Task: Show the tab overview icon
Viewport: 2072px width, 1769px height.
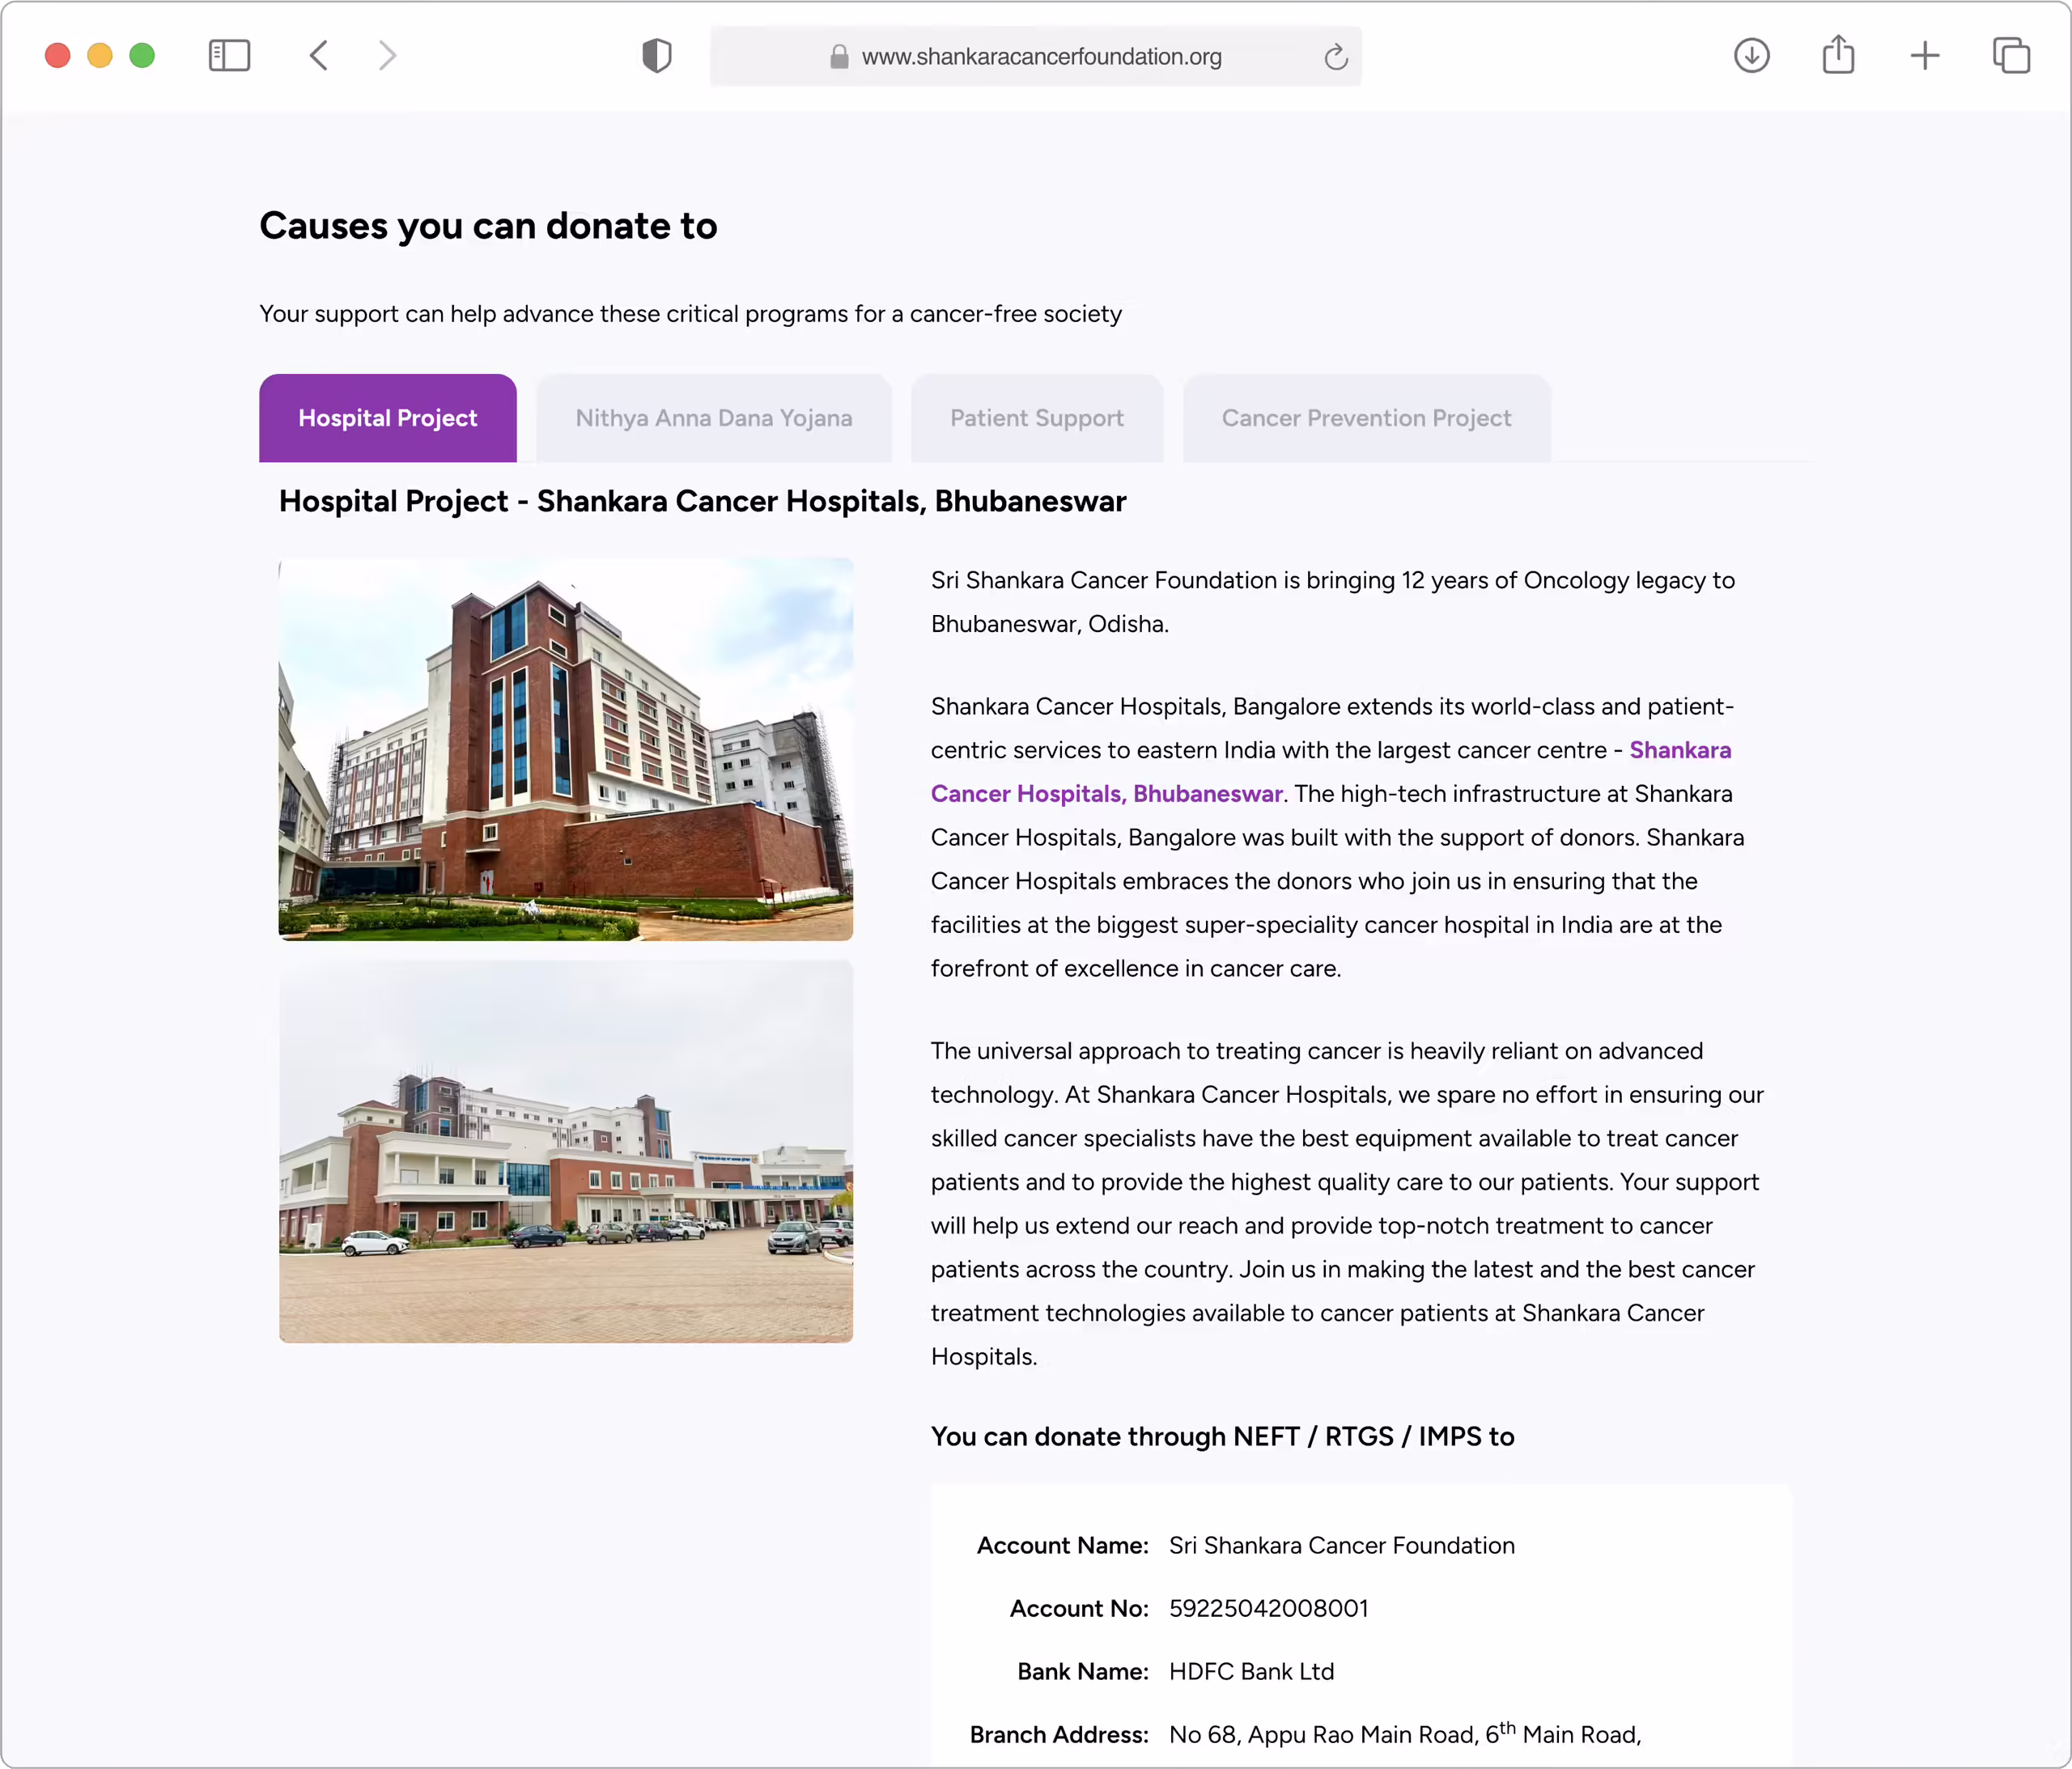Action: tap(2011, 56)
